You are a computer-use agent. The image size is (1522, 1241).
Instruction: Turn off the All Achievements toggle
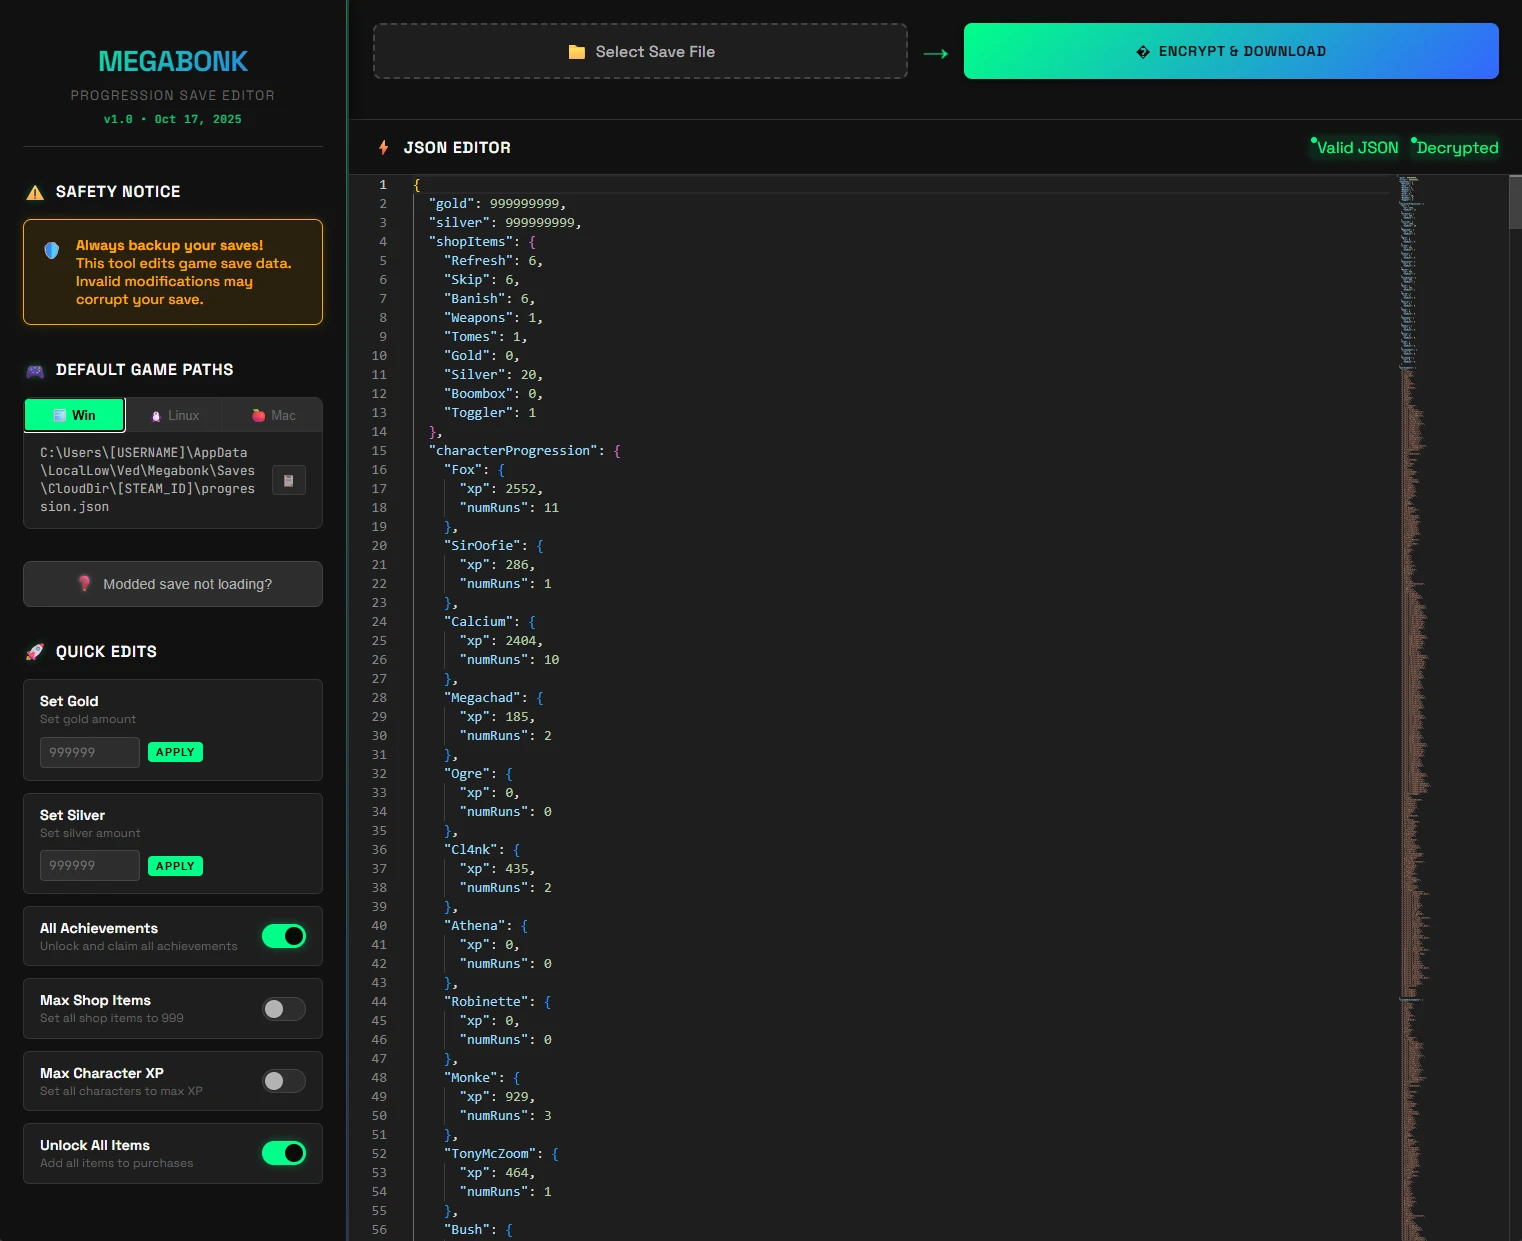284,936
